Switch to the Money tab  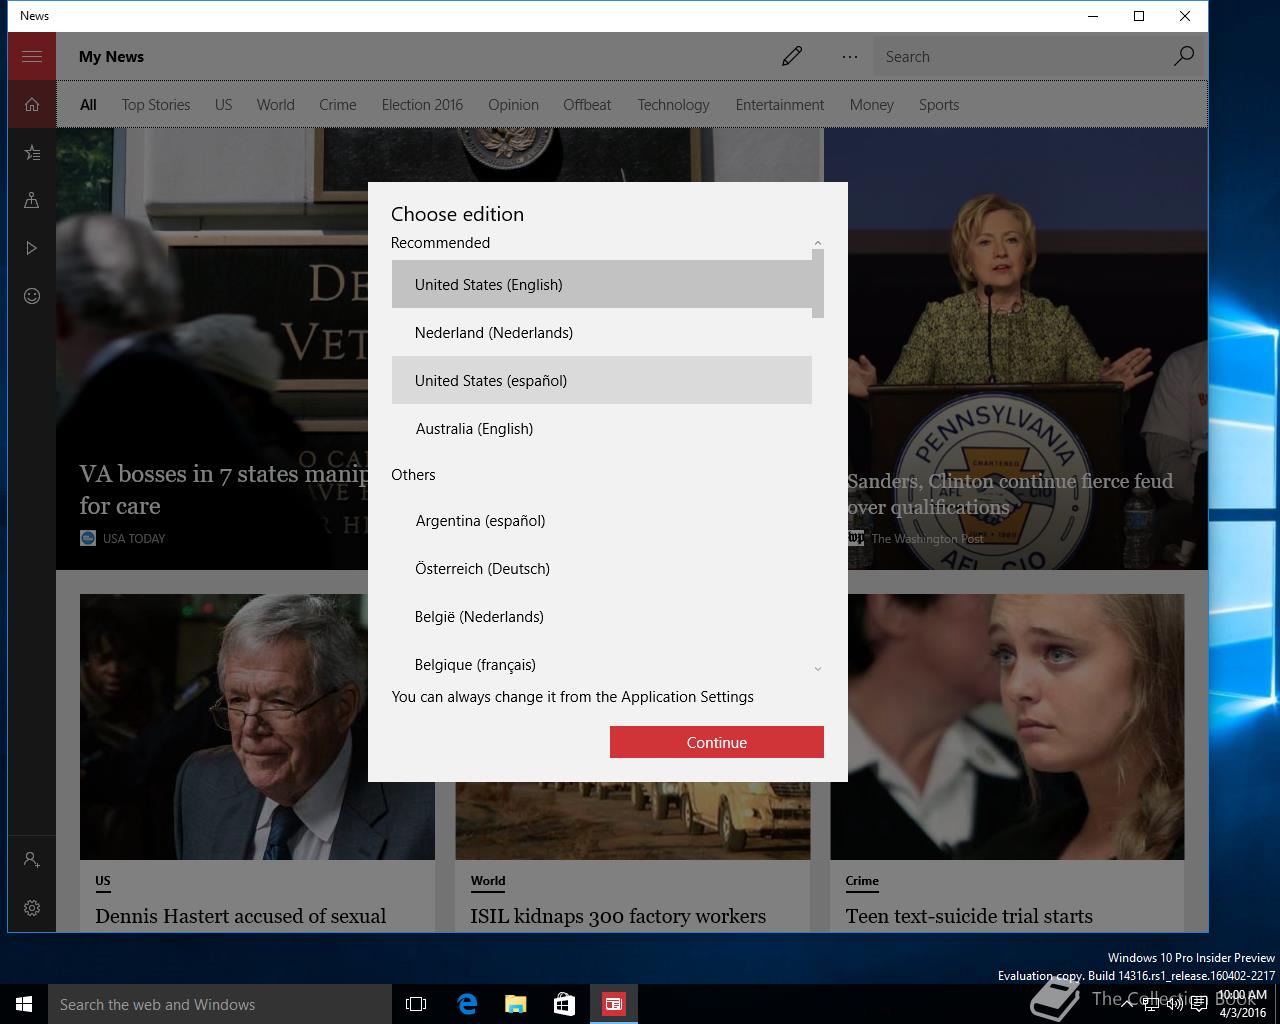tap(872, 105)
